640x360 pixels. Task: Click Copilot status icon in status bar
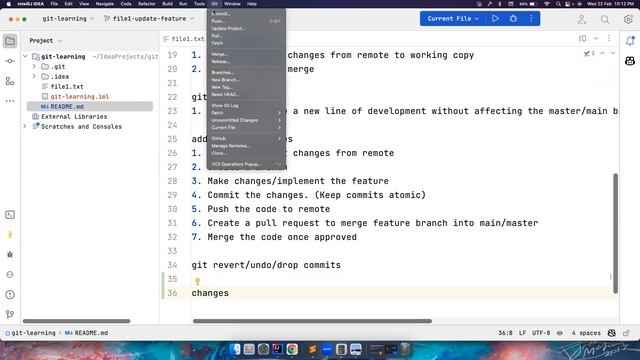611,333
